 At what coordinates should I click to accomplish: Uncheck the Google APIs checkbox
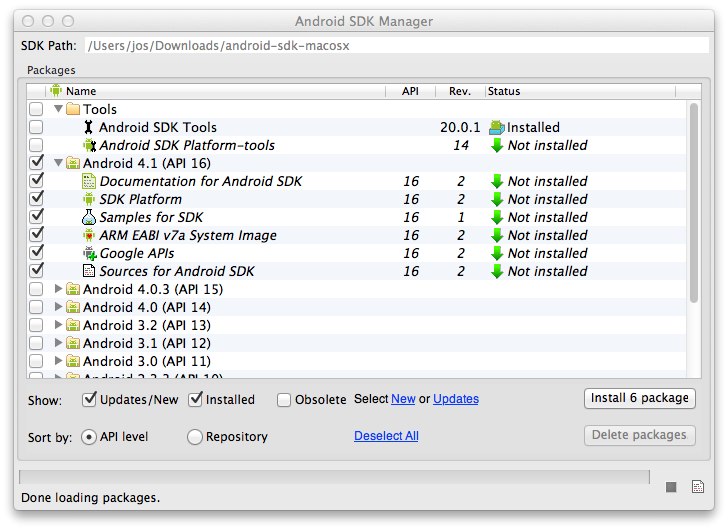36,252
